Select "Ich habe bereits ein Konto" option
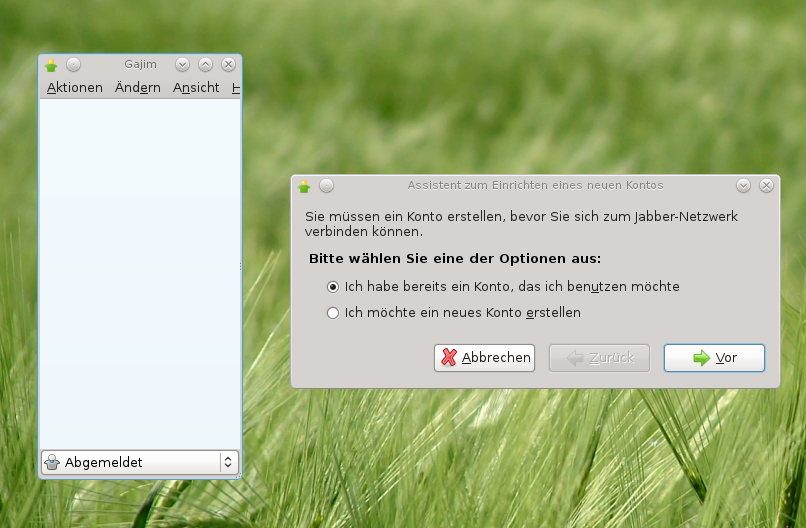Screen dimensions: 806x528 tap(334, 287)
